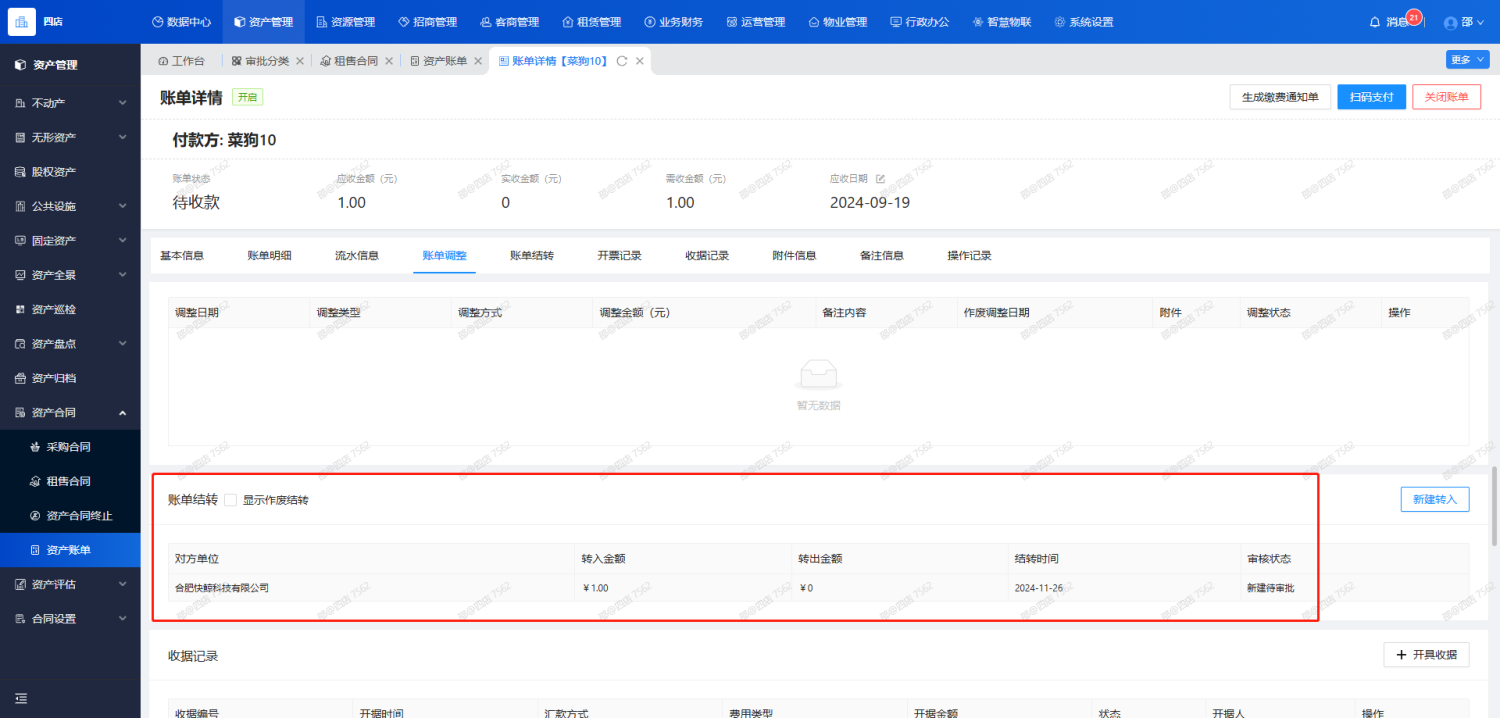Screen dimensions: 1500x718
Task: Select the 账单调整 tab
Action: click(x=444, y=256)
